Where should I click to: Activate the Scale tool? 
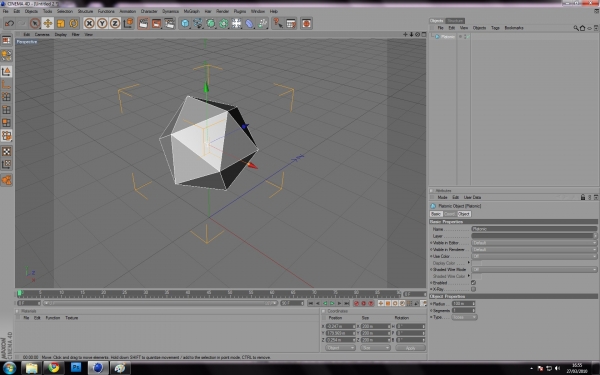tap(60, 23)
